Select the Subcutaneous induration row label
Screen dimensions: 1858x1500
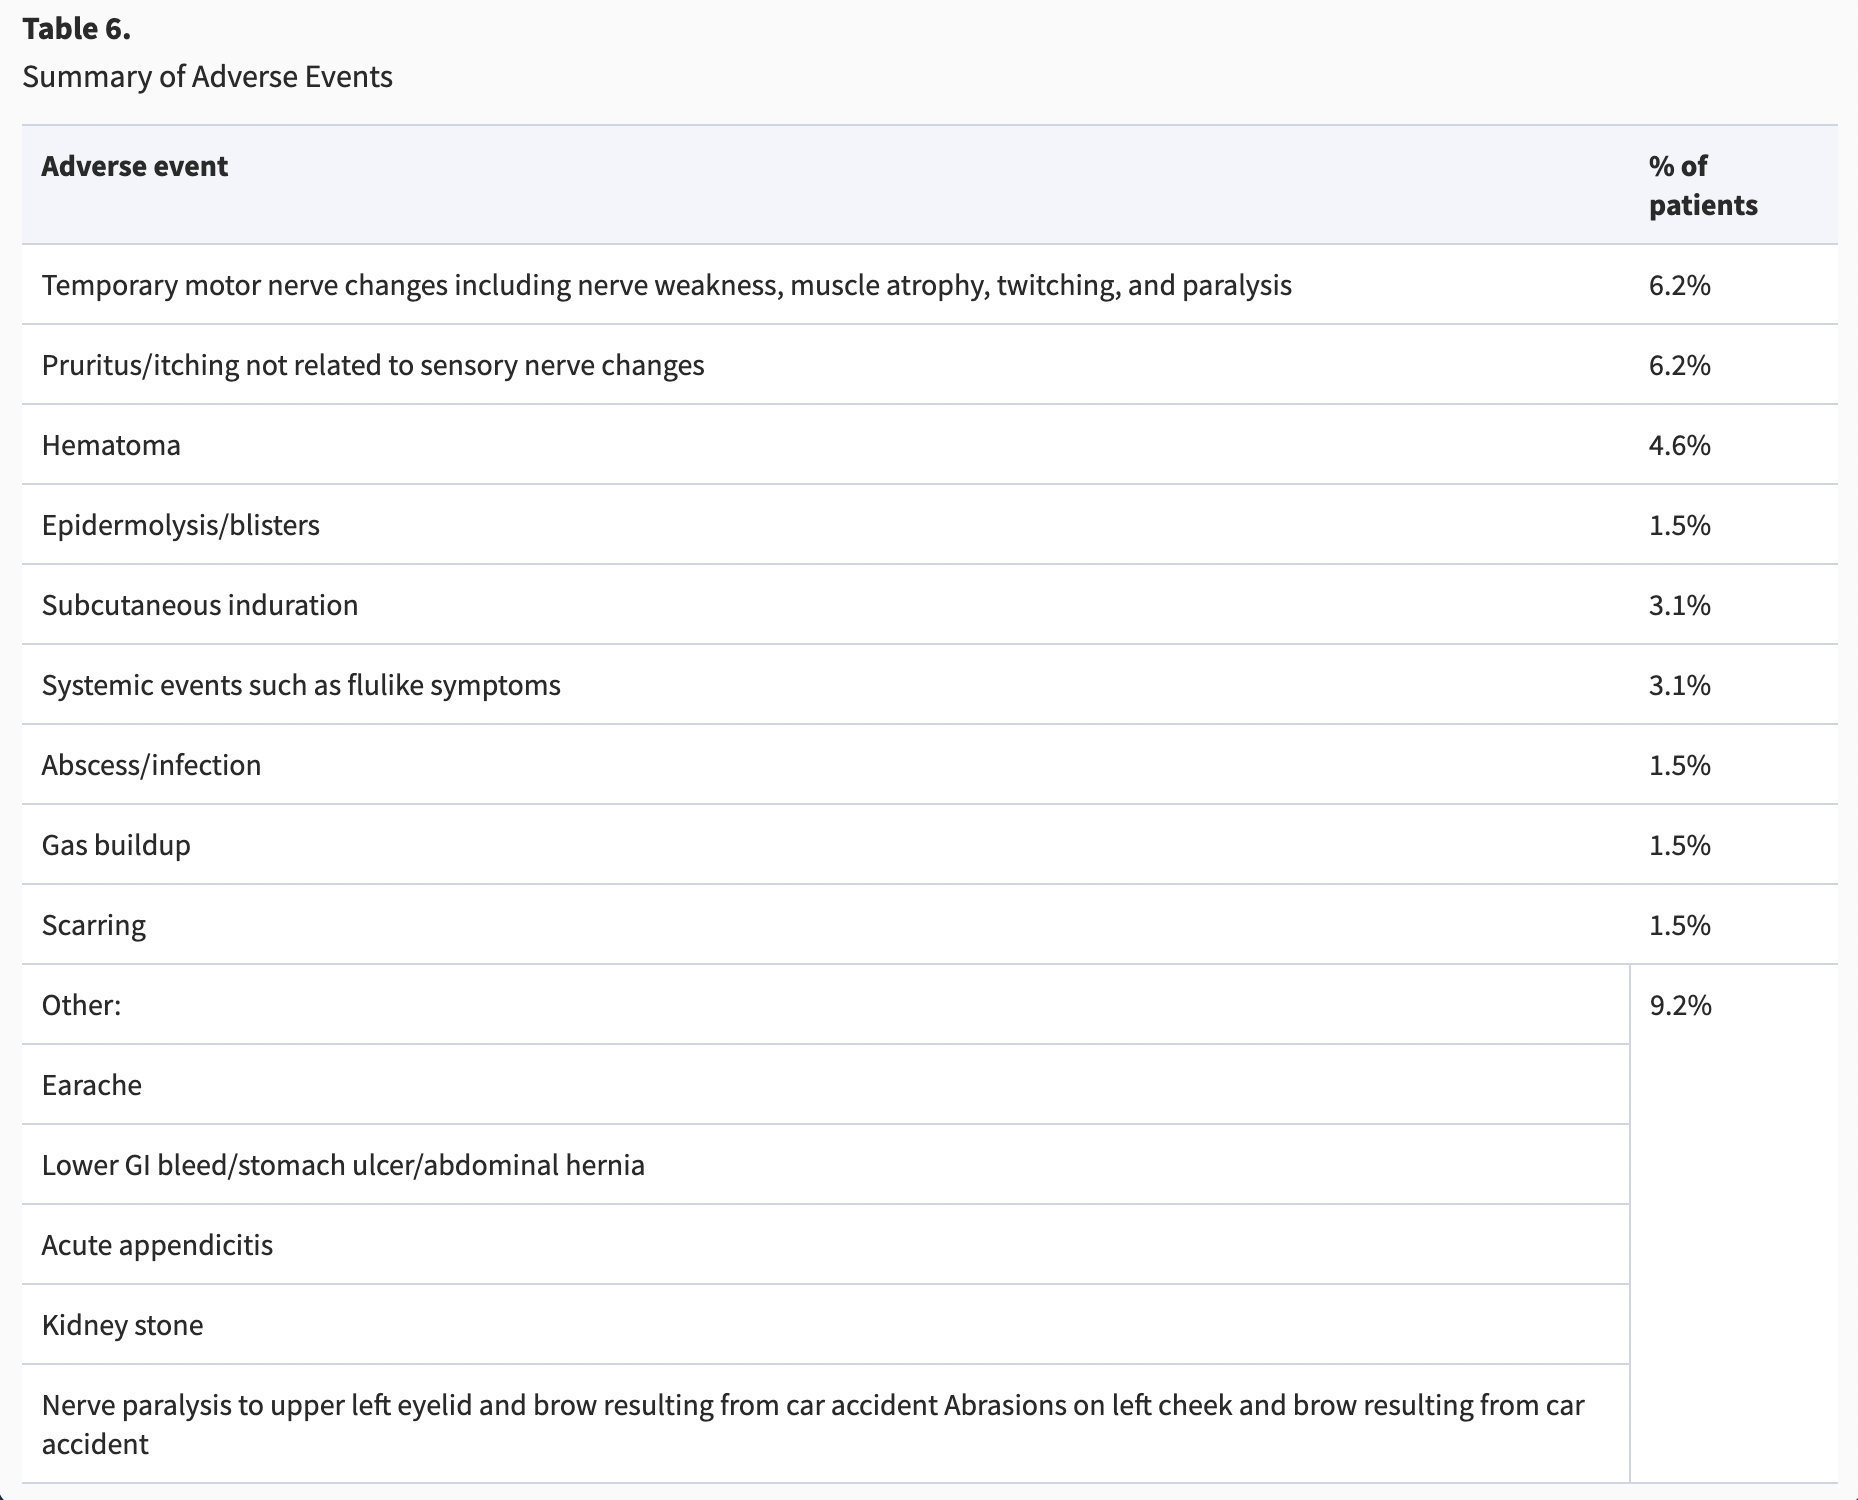199,606
